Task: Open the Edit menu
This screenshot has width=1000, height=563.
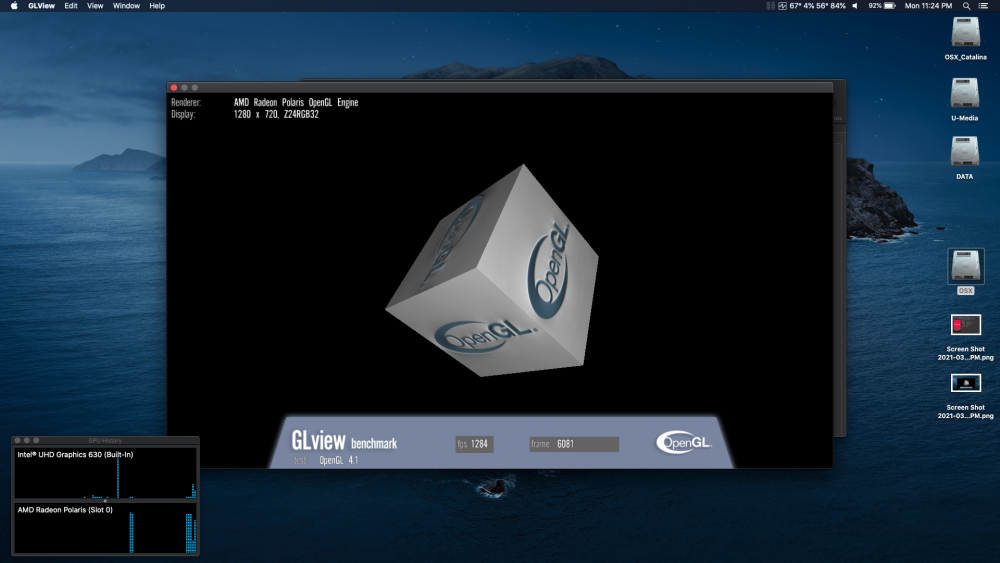Action: click(x=71, y=6)
